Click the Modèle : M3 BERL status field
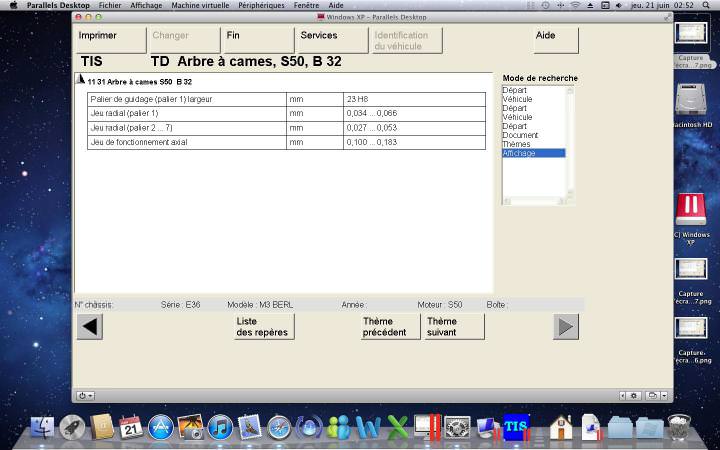Image resolution: width=720 pixels, height=450 pixels. [x=260, y=304]
